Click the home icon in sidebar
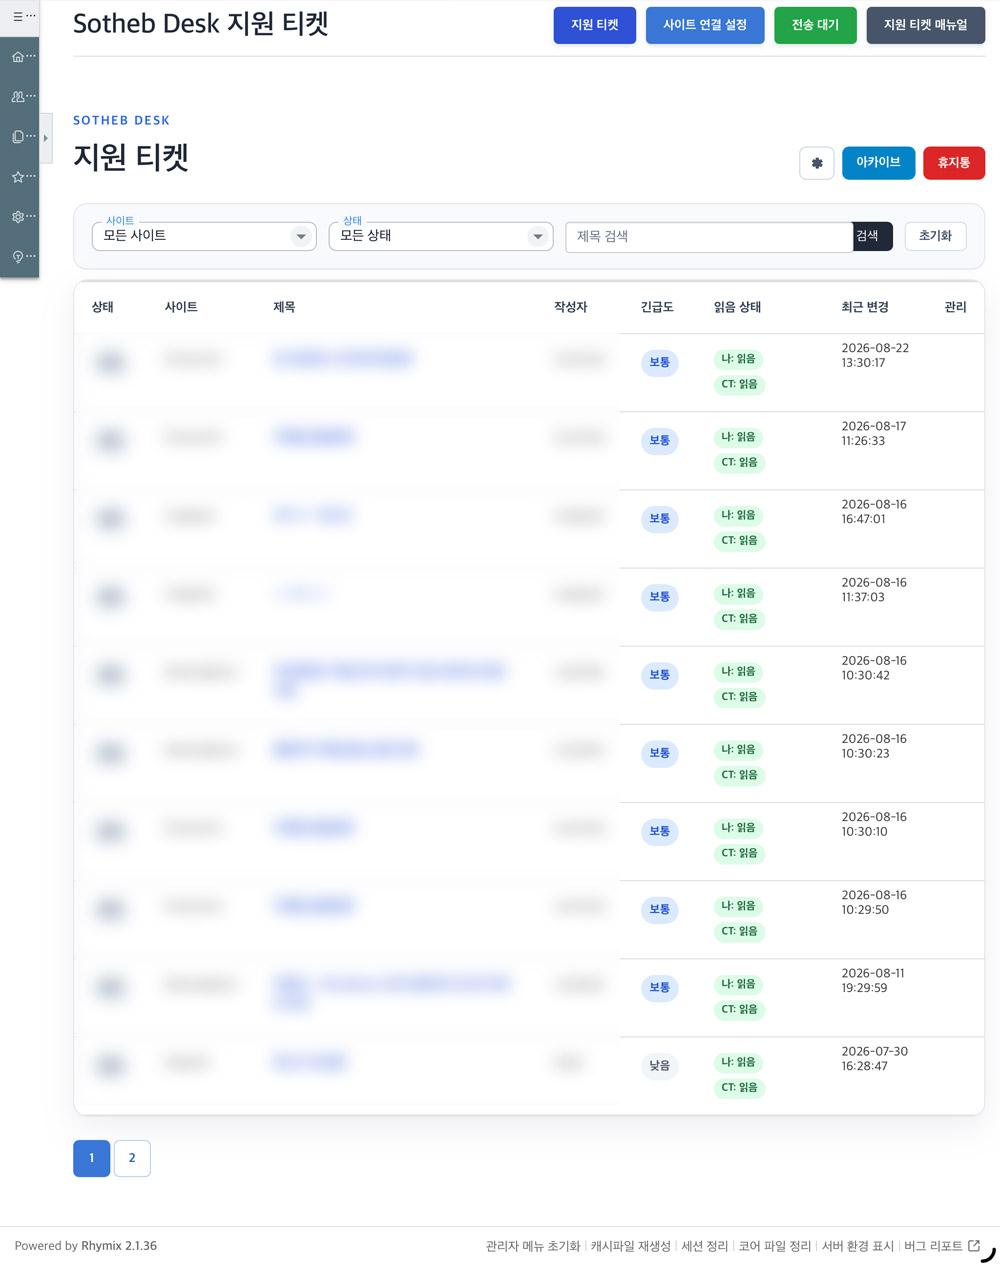1000x1267 pixels. point(18,57)
